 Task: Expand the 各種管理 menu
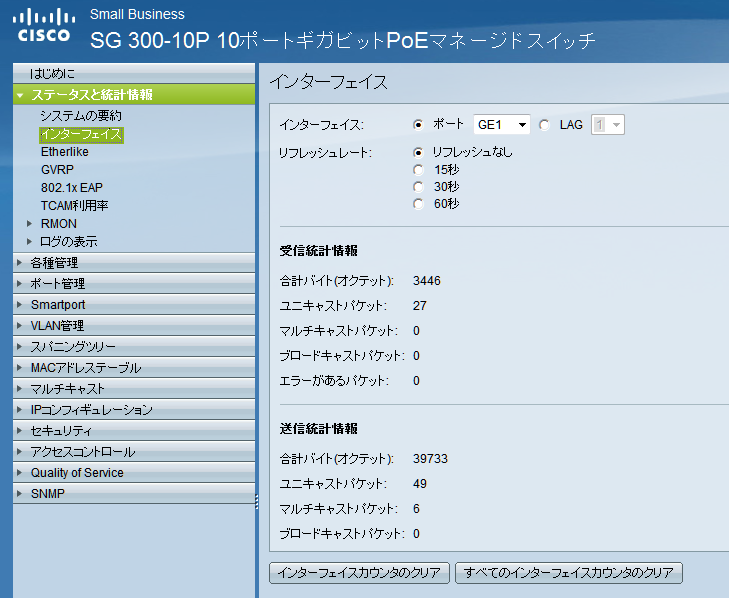point(134,263)
